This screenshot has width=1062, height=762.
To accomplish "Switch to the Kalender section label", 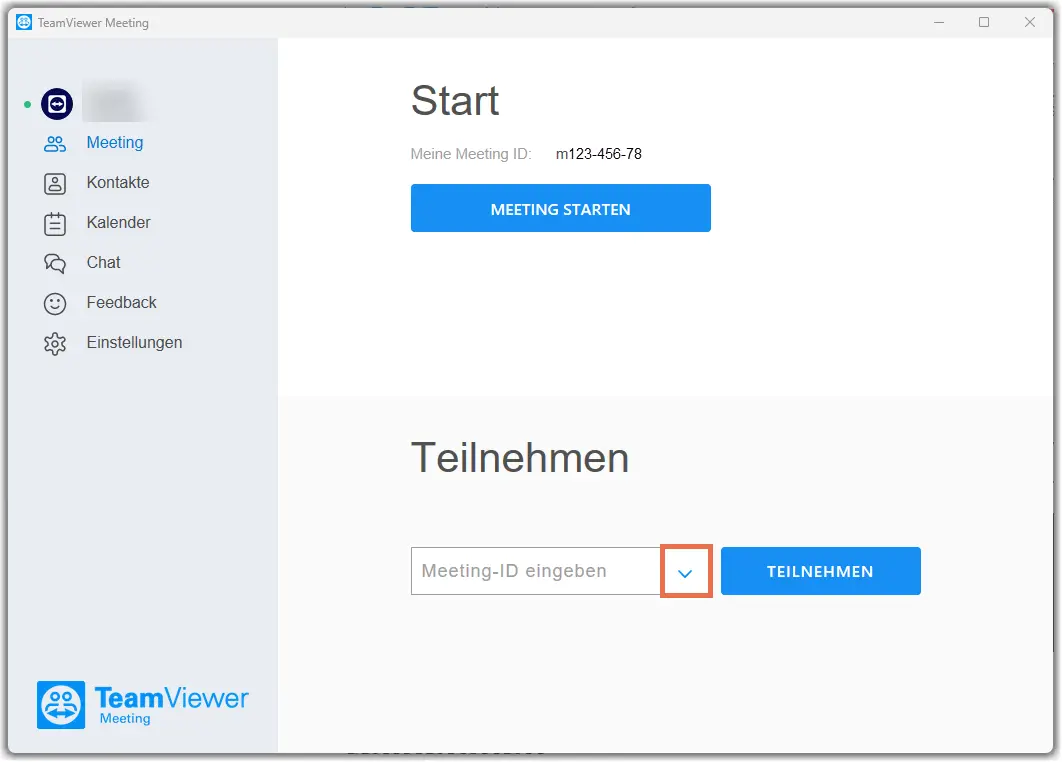I will coord(119,222).
